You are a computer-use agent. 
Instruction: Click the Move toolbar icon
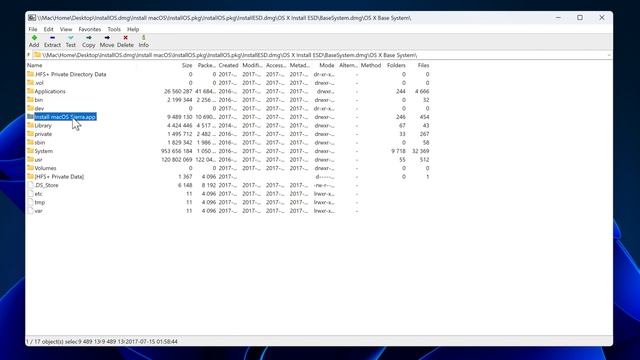tap(107, 38)
